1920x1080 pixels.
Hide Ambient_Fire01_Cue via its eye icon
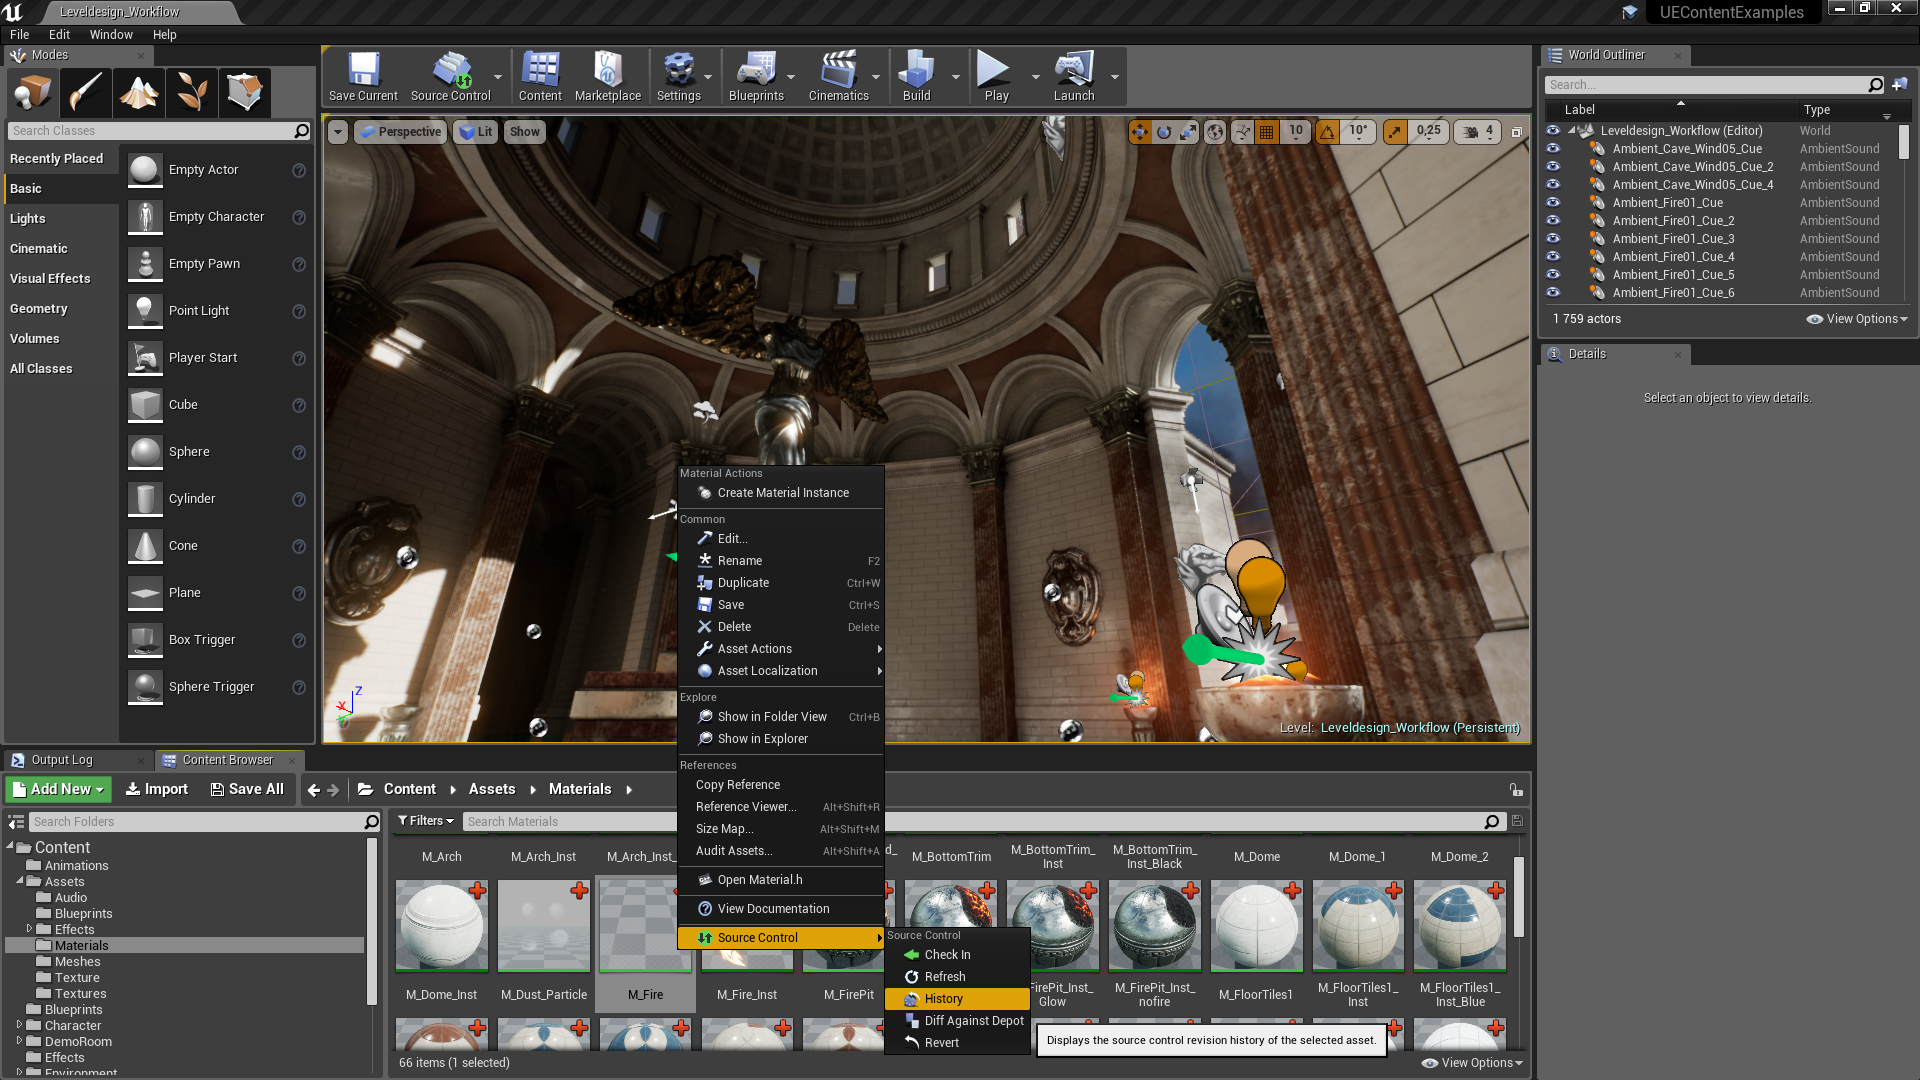click(1553, 202)
